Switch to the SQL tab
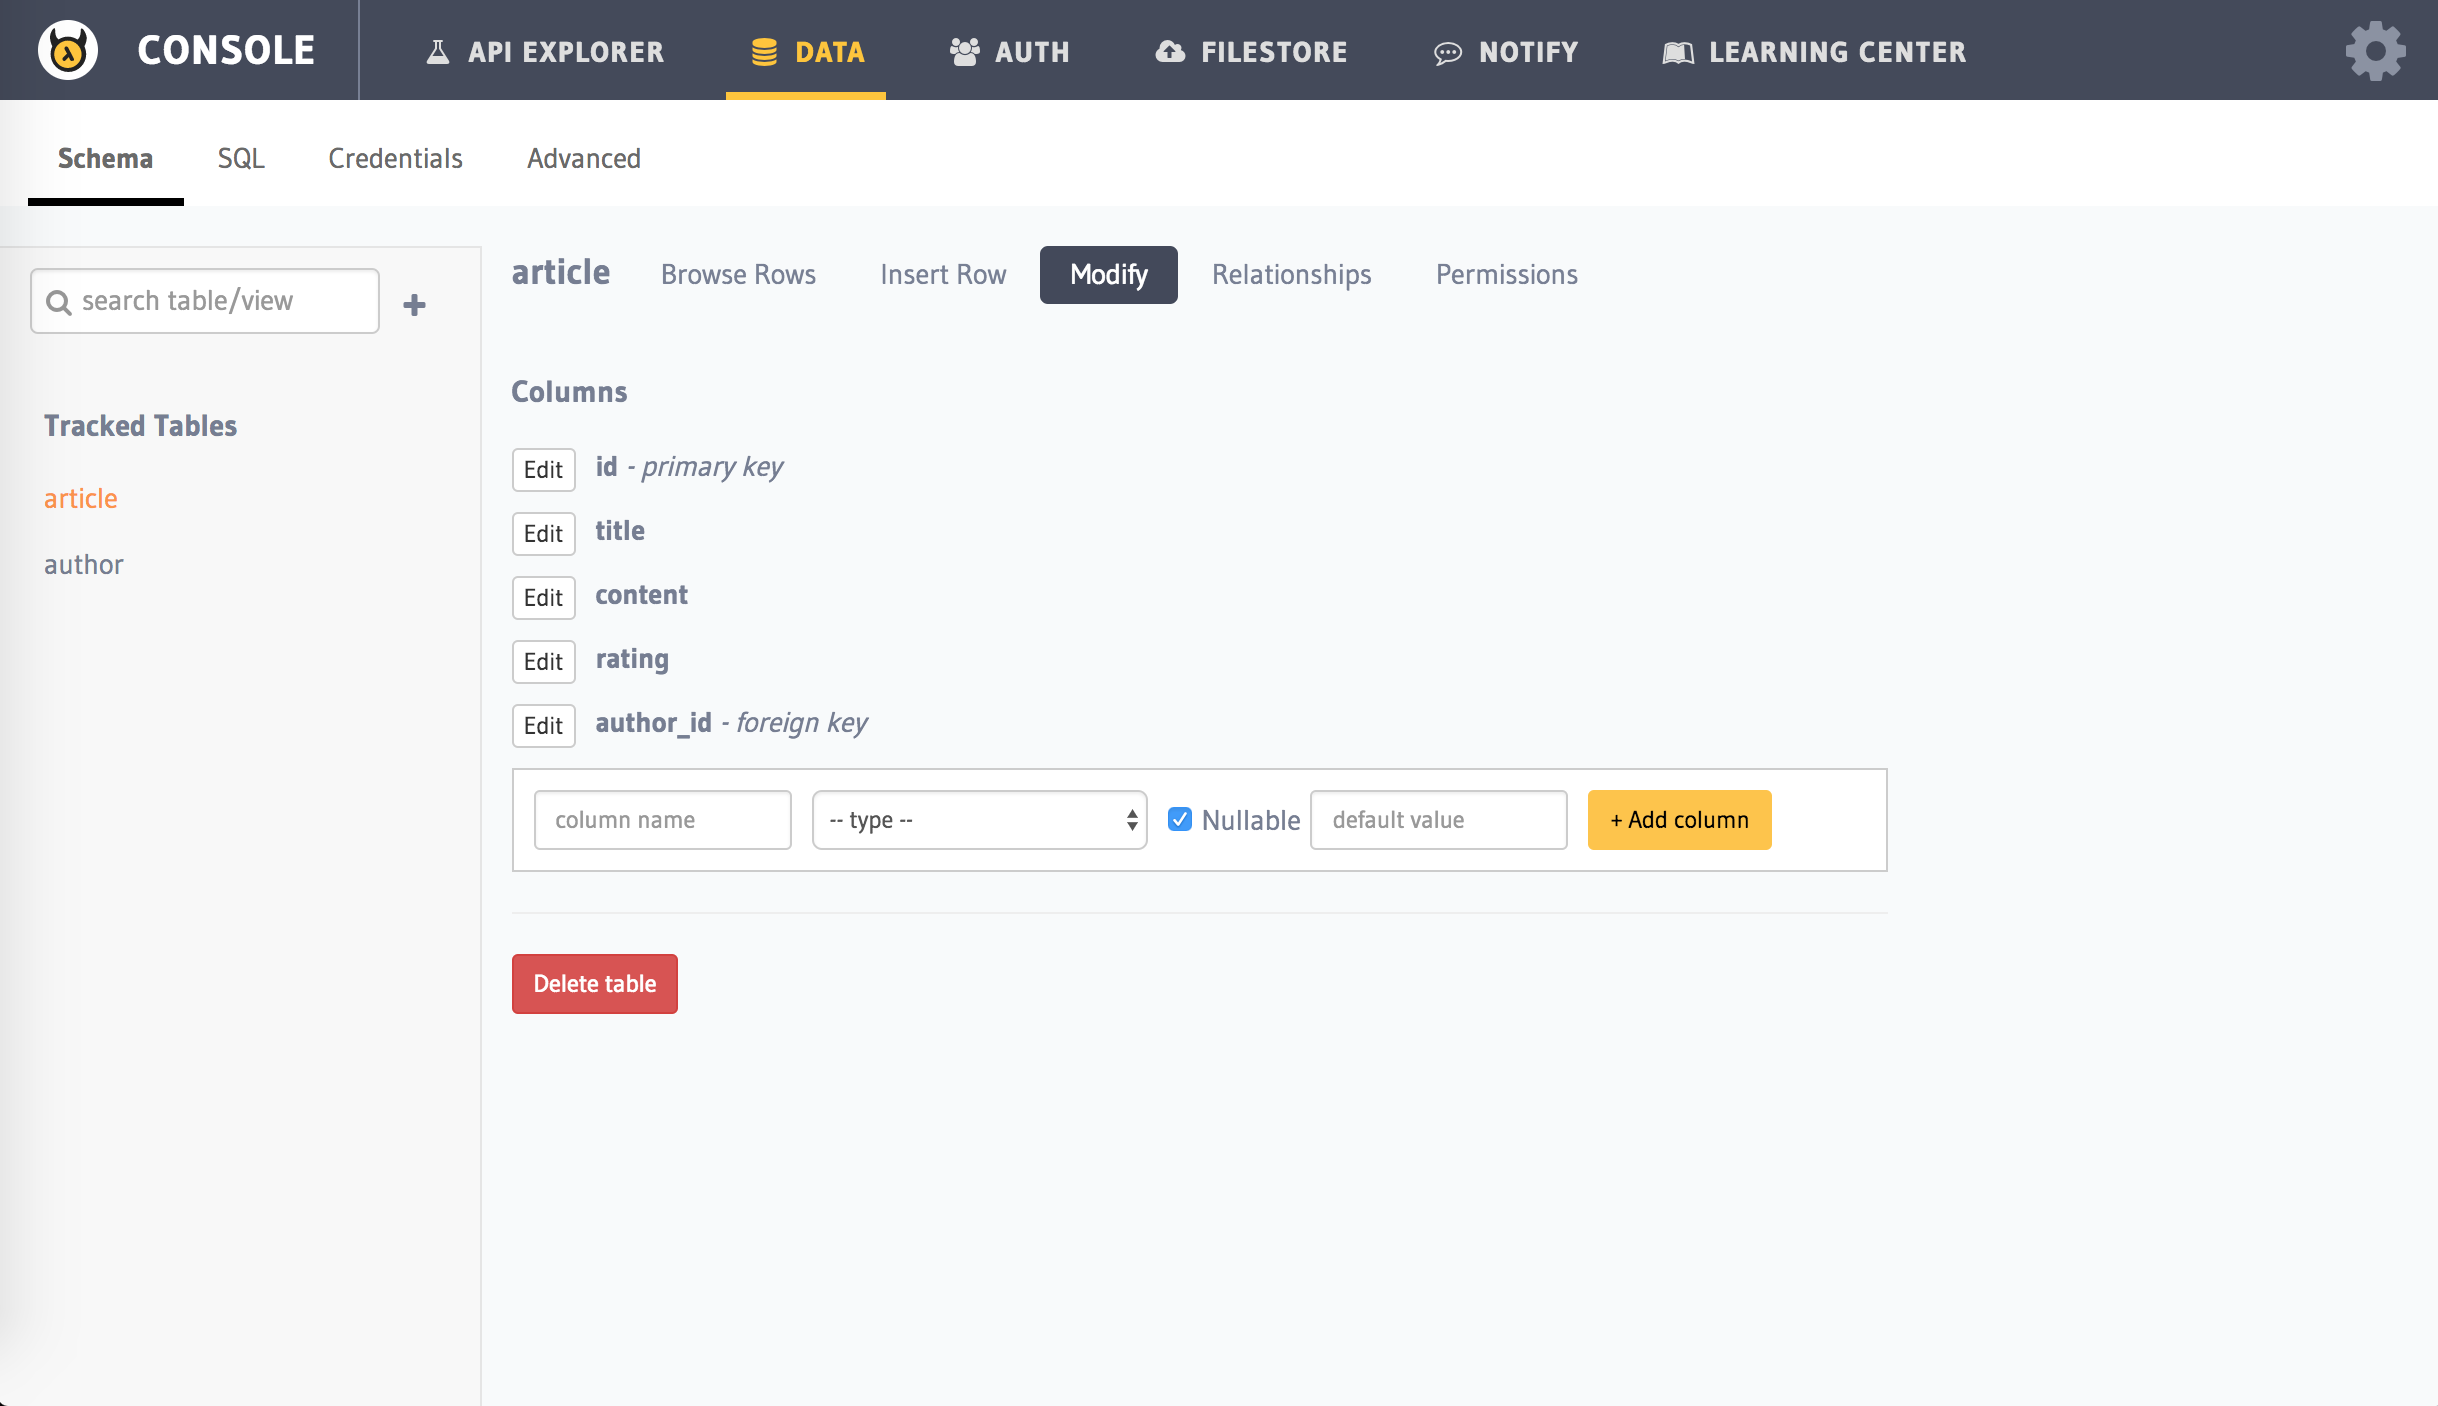 click(x=241, y=159)
